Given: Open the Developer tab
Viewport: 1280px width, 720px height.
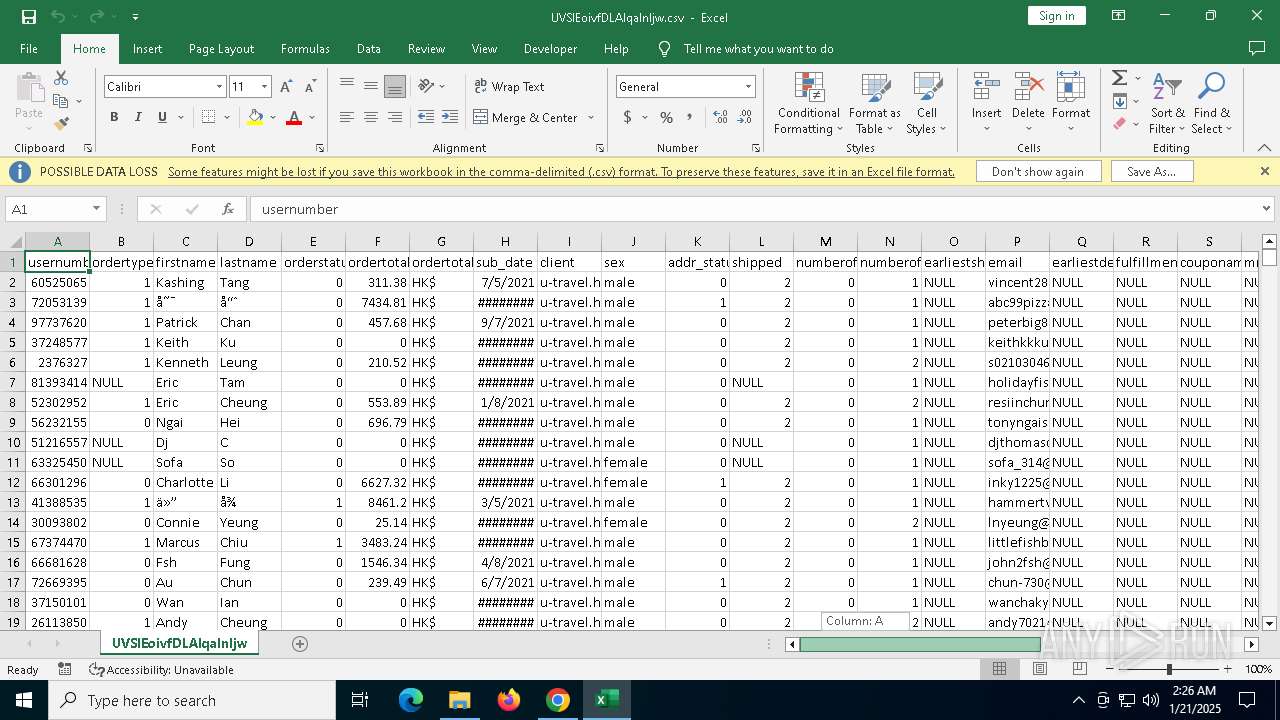Looking at the screenshot, I should pos(550,49).
